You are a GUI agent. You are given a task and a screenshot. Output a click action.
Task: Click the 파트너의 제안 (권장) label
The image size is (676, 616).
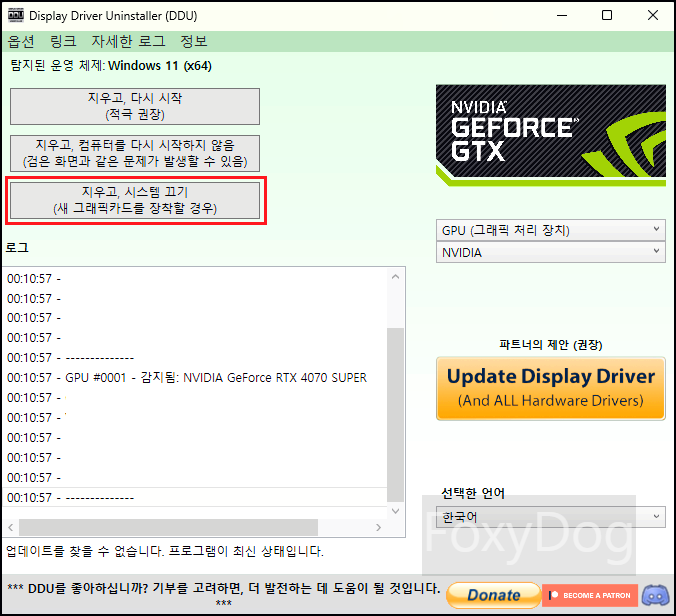[551, 345]
